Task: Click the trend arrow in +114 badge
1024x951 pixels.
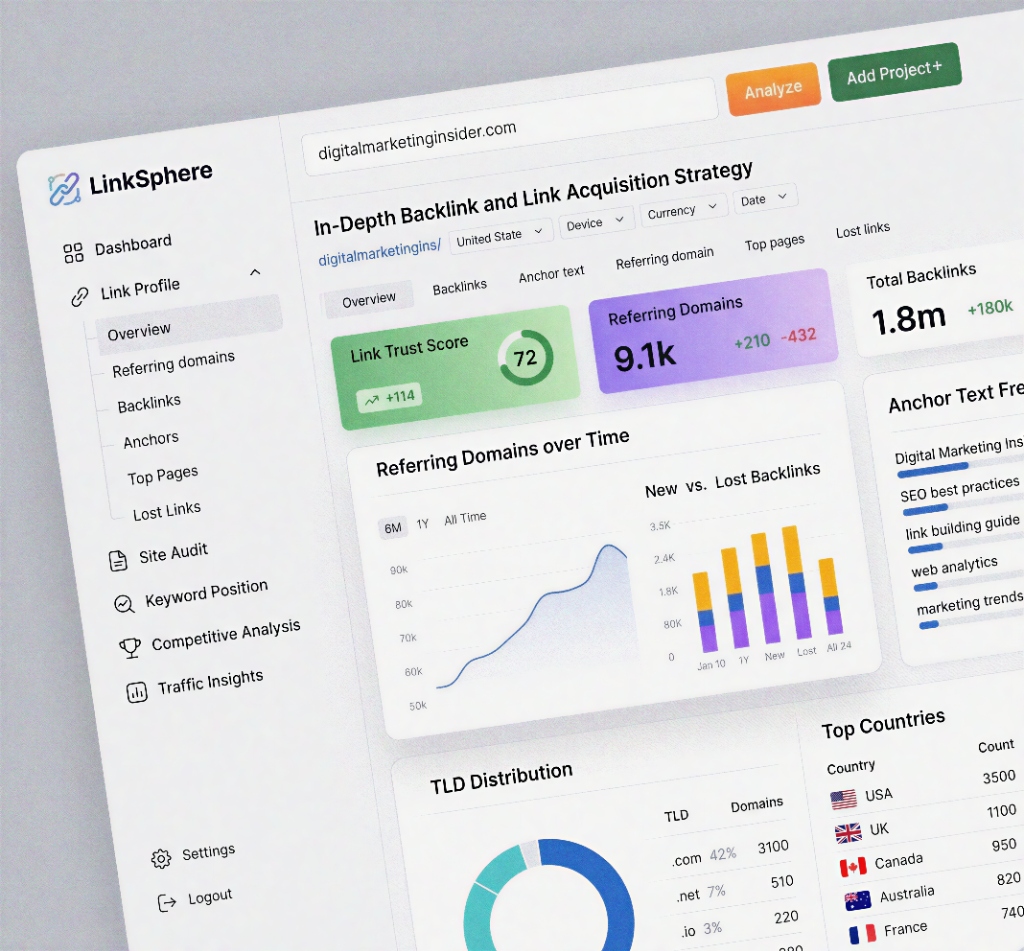Action: [372, 400]
